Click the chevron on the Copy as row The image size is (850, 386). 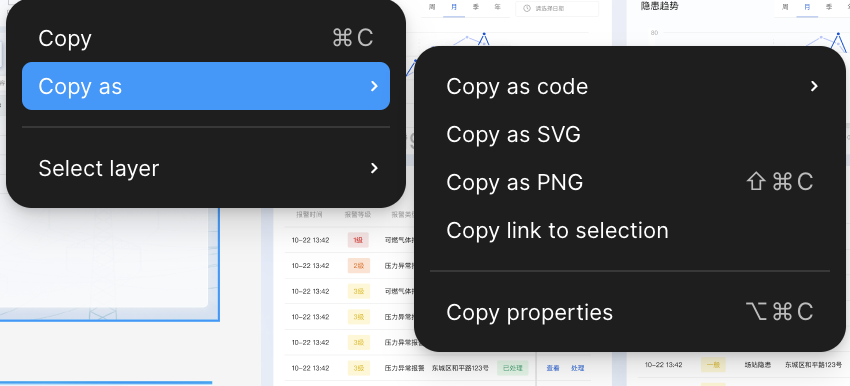(x=374, y=86)
